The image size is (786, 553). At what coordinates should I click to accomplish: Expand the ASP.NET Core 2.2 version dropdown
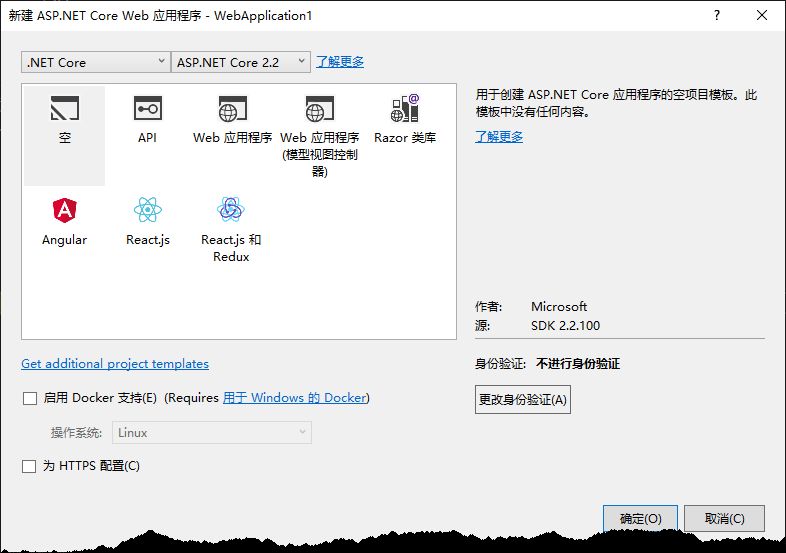[241, 62]
